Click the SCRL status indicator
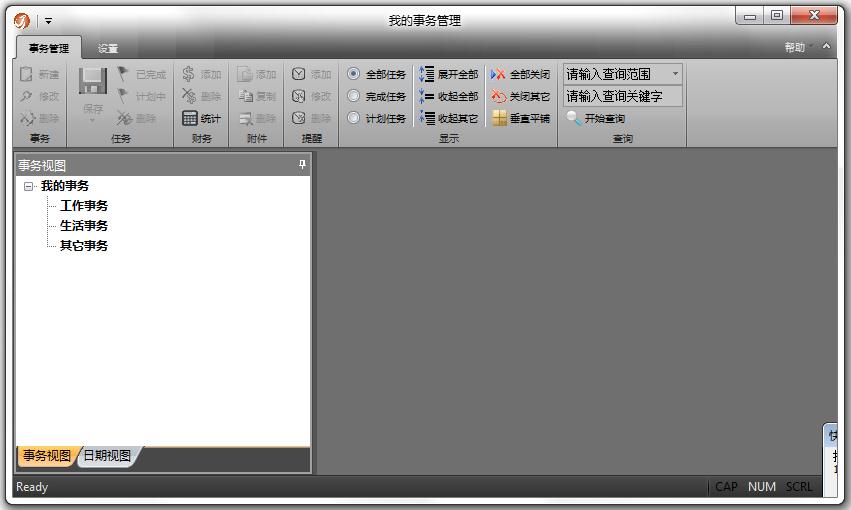Screen dimensions: 851x510 [x=799, y=487]
